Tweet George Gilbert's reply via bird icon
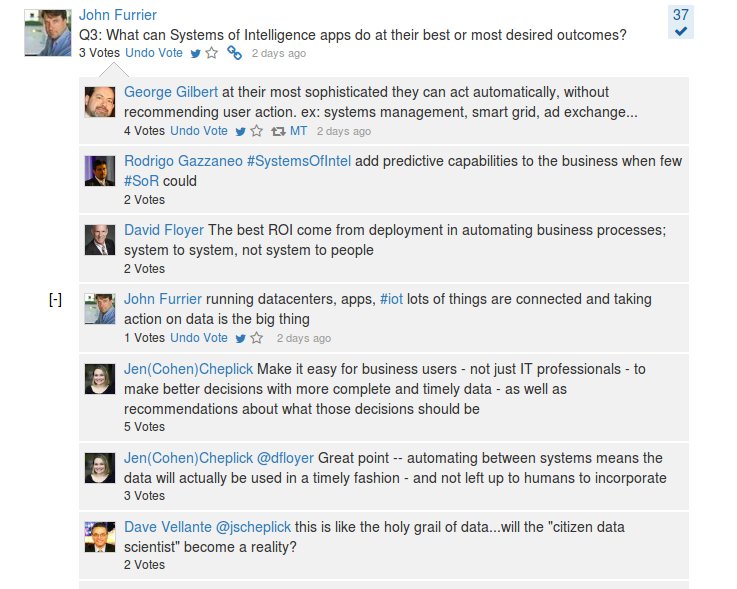This screenshot has height=589, width=737. coord(240,131)
